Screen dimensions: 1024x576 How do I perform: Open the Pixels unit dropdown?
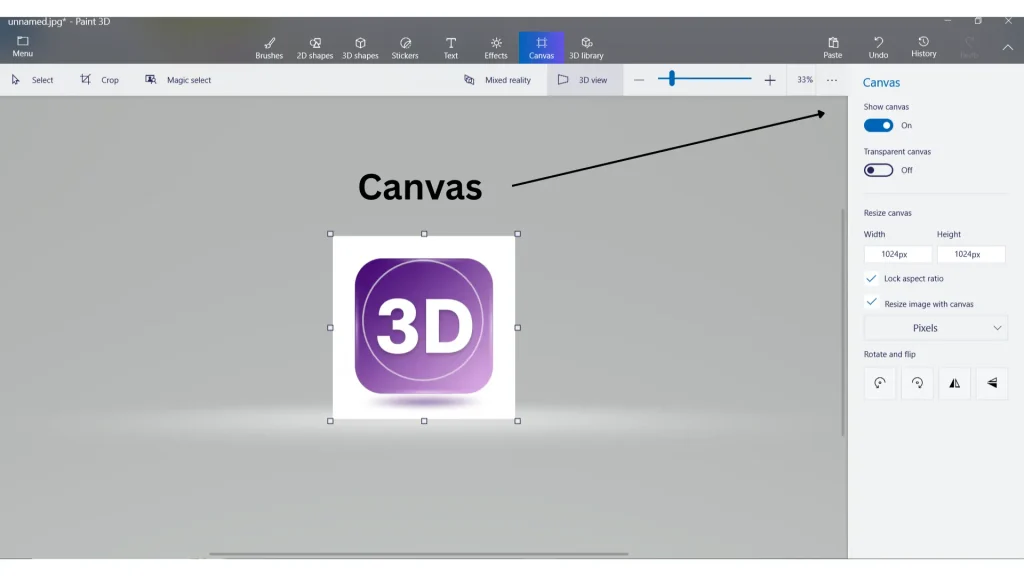coord(935,327)
